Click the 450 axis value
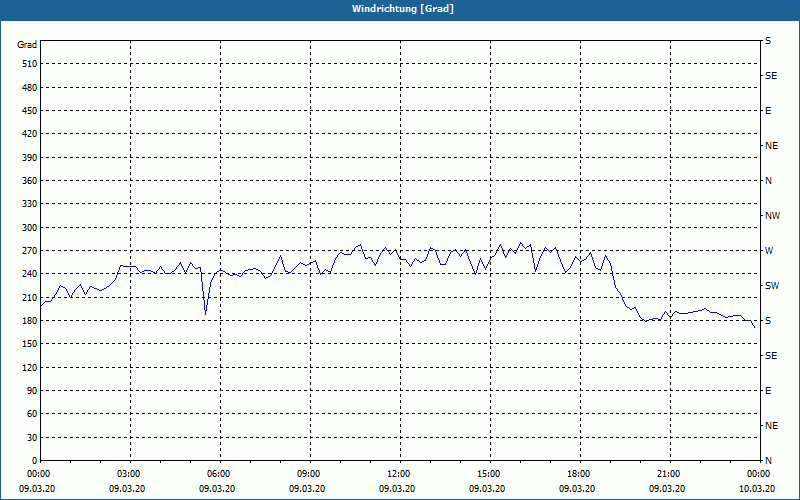The height and width of the screenshot is (500, 800). tap(30, 111)
